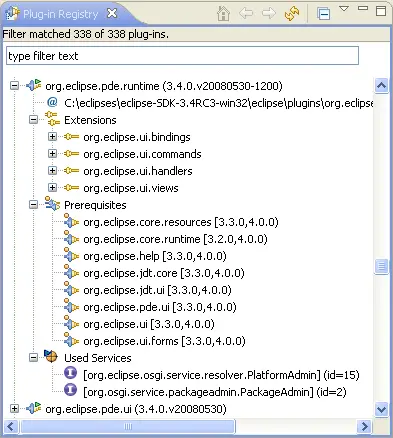Select org.eclipse.pde.runtime (3.4.0.v20080530-1200)
This screenshot has height=438, width=393.
point(164,86)
